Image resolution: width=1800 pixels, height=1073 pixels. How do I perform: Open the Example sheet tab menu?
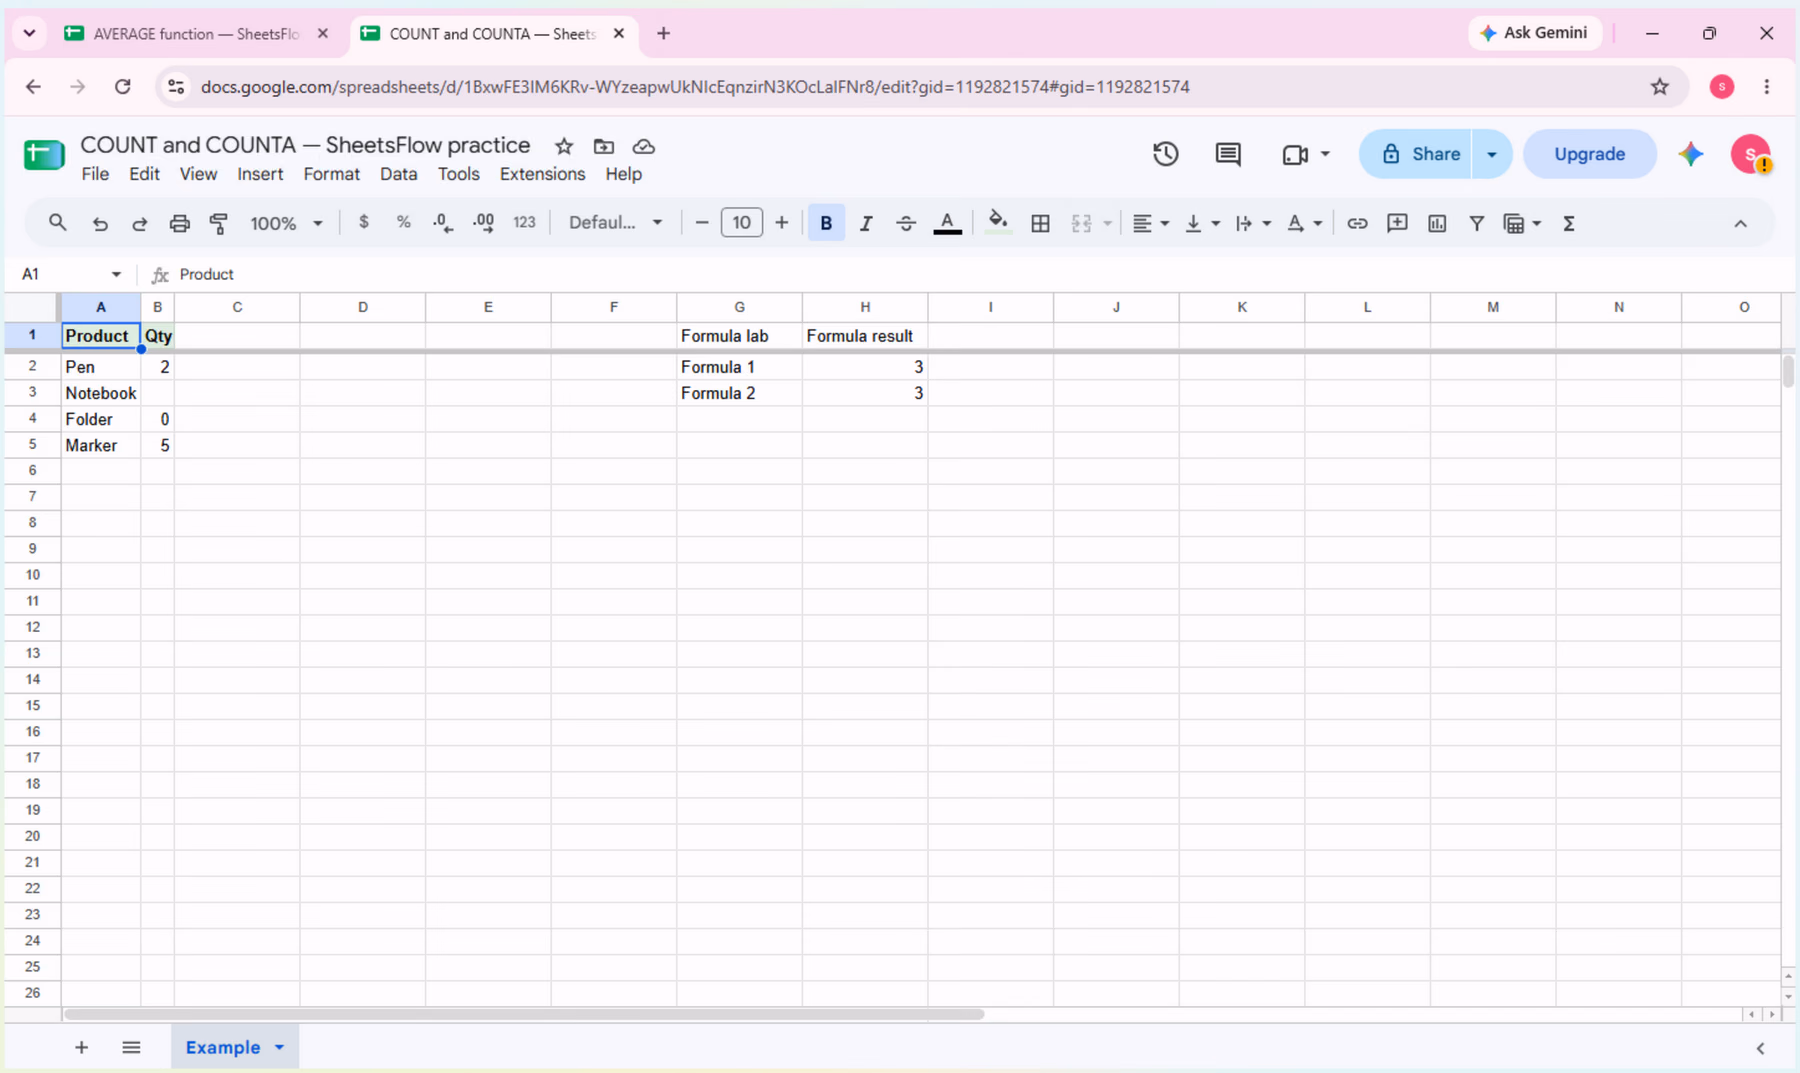[280, 1047]
